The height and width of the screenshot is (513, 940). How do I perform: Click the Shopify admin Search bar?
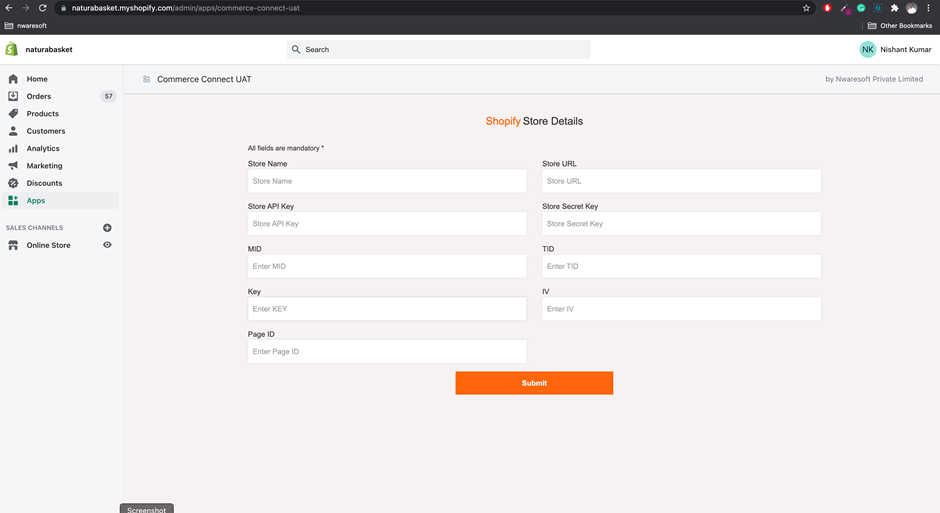[438, 49]
